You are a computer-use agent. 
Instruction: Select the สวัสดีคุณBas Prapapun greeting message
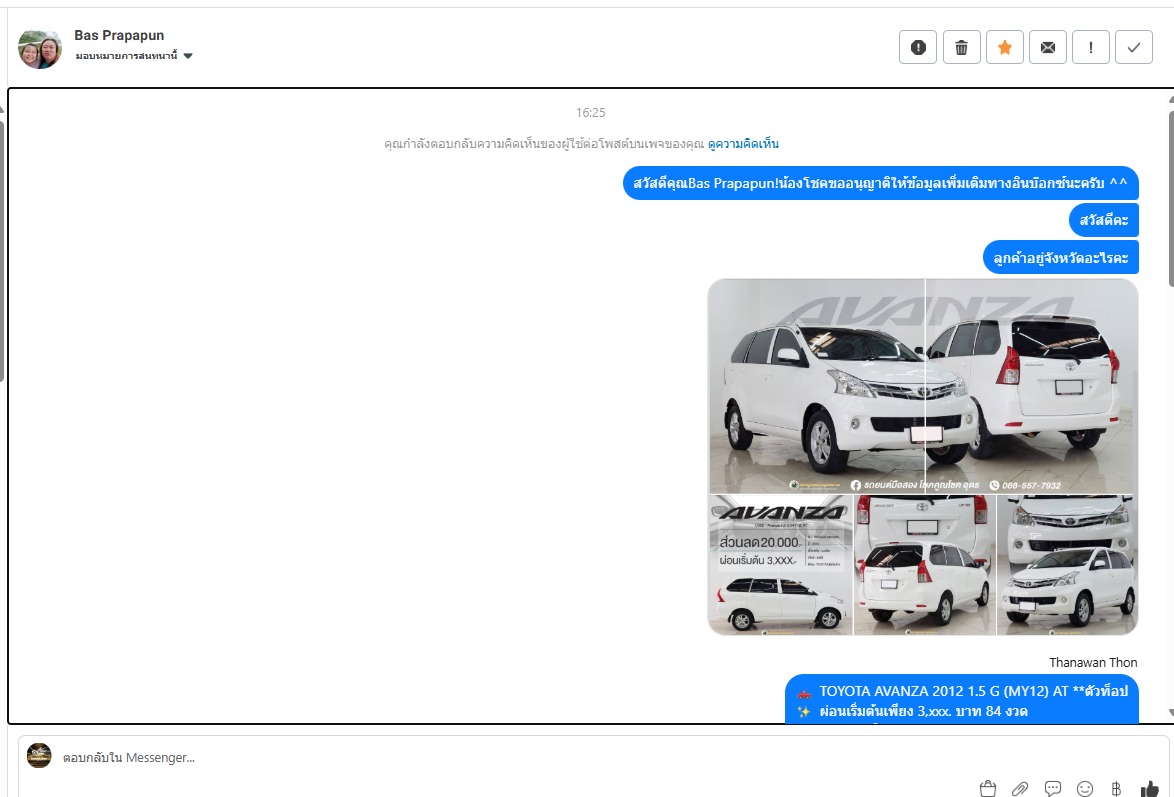coord(880,184)
